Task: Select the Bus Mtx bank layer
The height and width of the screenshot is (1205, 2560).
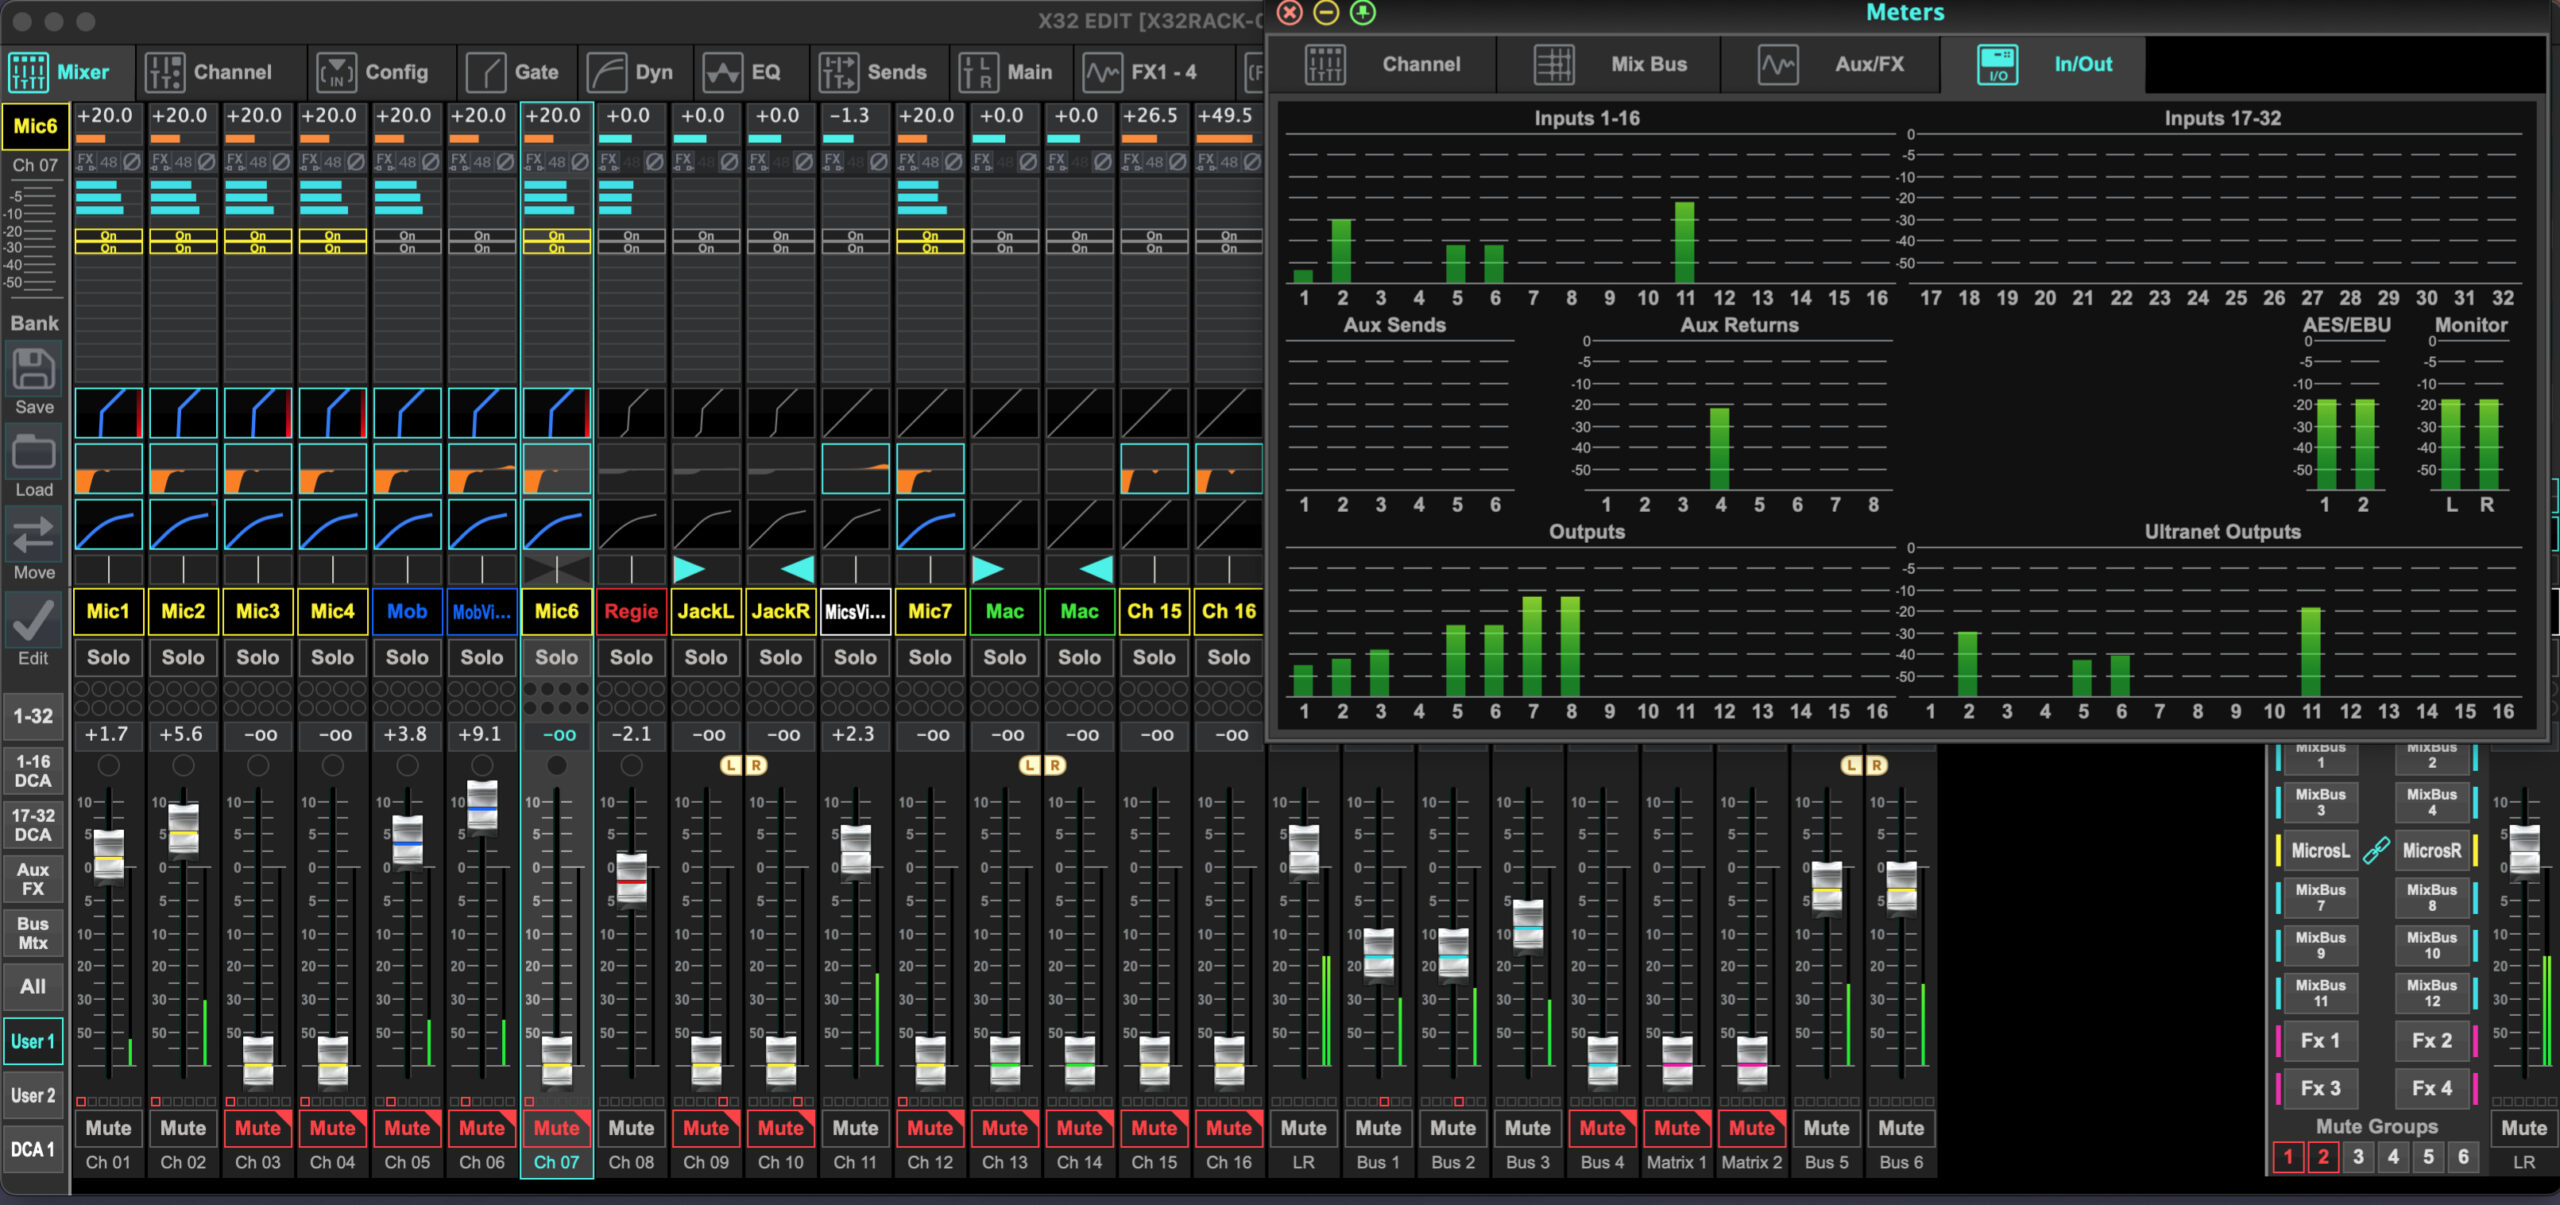Action: coord(33,933)
